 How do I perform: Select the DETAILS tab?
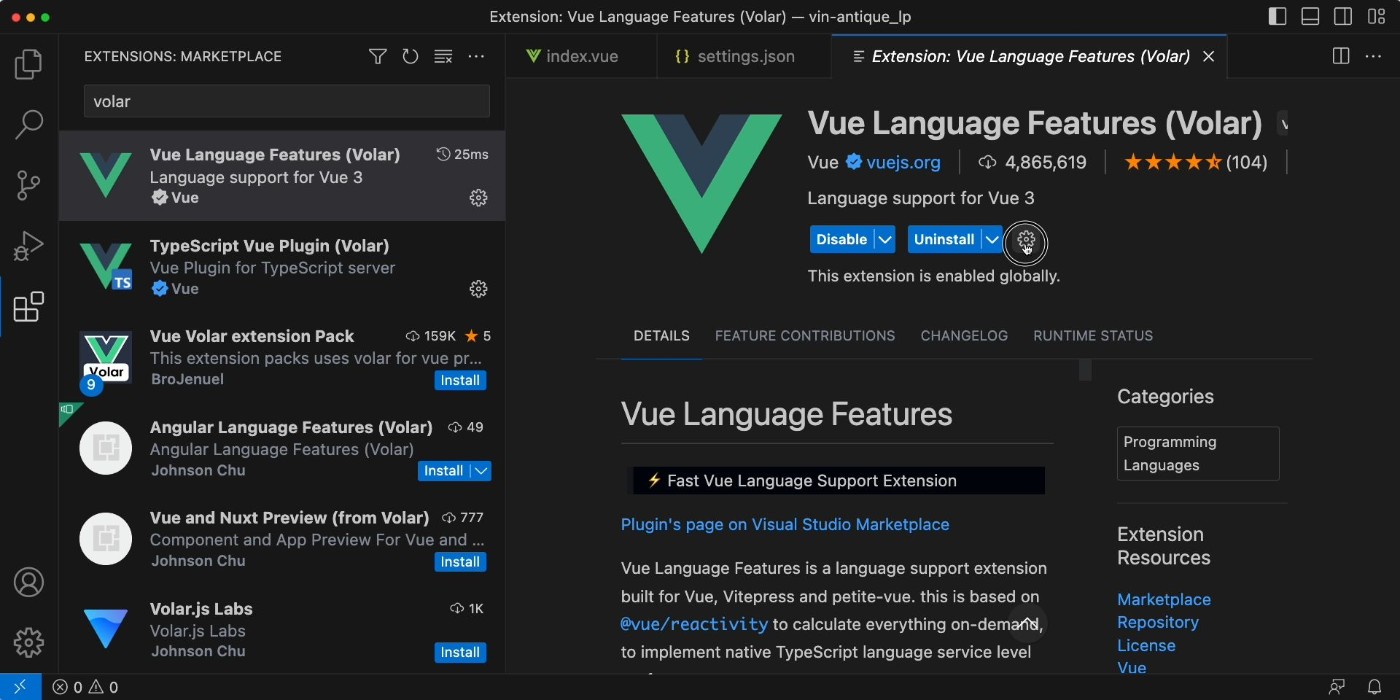click(661, 336)
